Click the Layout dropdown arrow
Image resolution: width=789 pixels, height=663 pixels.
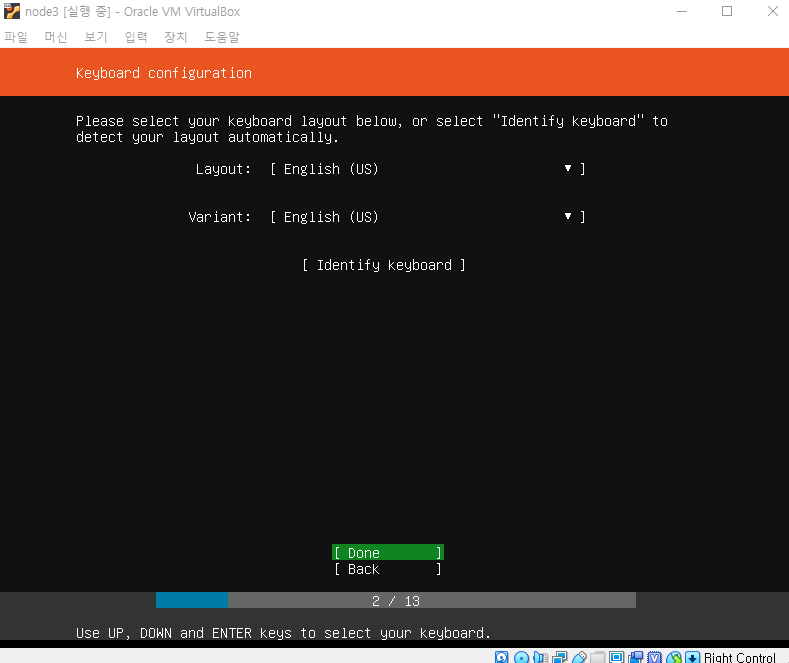coord(568,169)
